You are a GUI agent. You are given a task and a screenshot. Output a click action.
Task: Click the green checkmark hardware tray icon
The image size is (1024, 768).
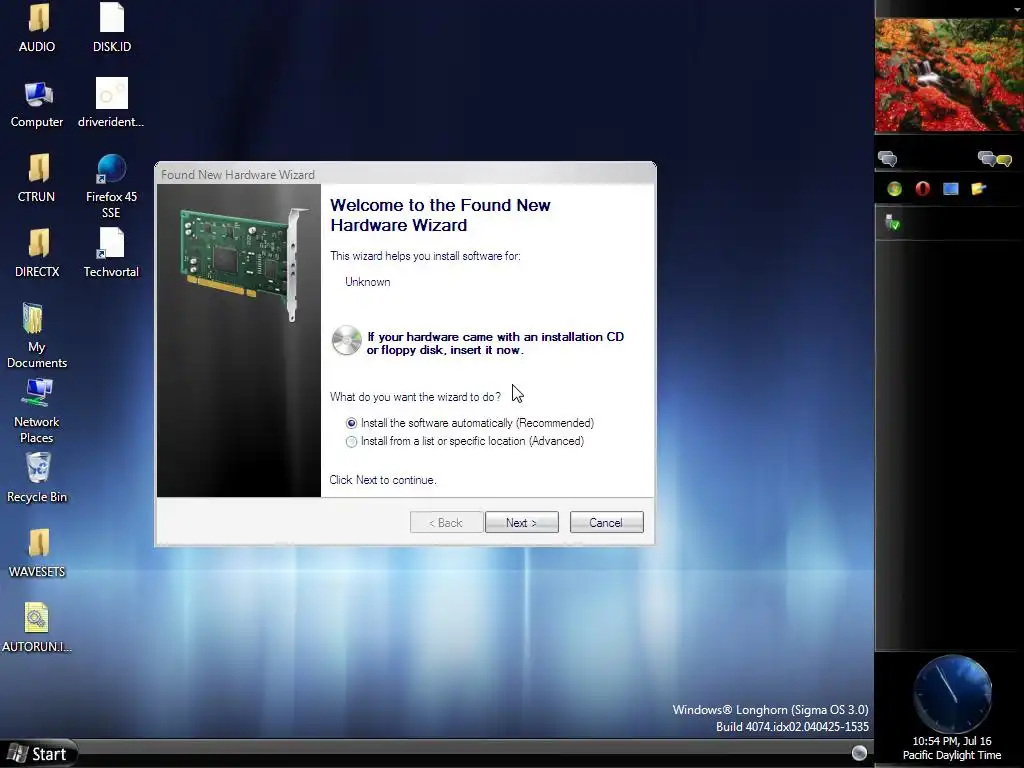point(892,222)
